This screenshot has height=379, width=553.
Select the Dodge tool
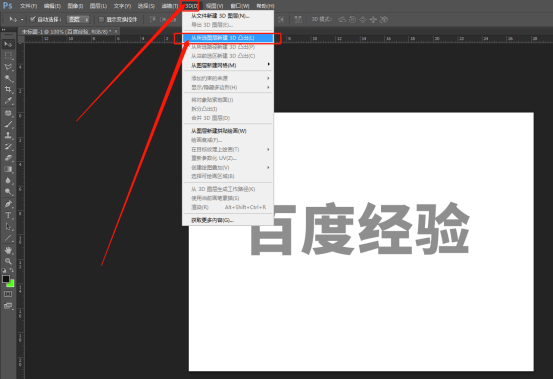click(8, 192)
